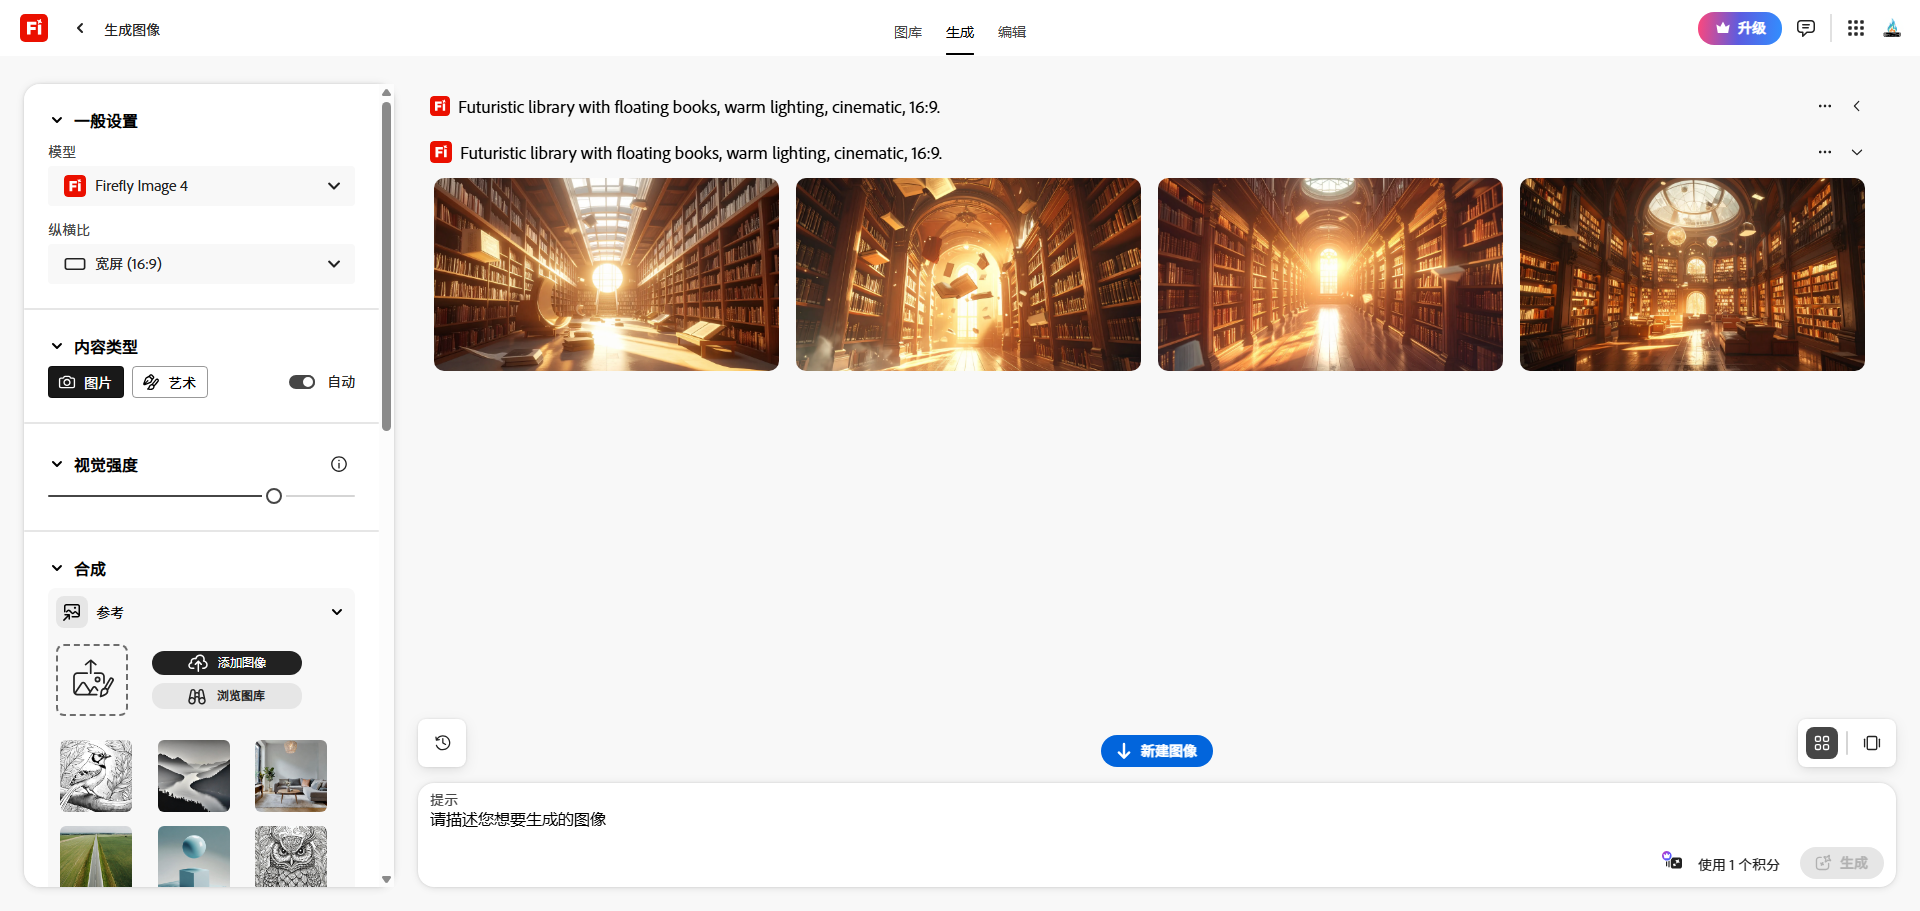Click the 升级 upgrade button
This screenshot has height=911, width=1920.
[x=1739, y=28]
